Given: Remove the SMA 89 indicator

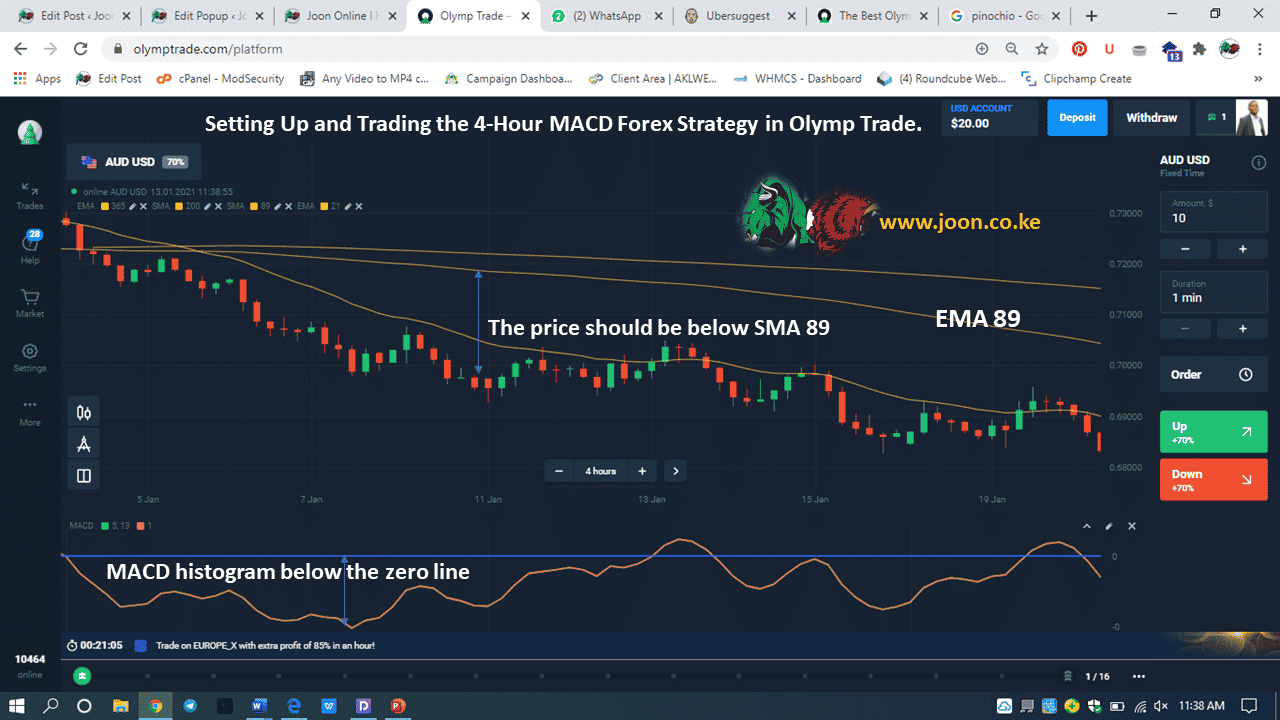Looking at the screenshot, I should pos(290,206).
